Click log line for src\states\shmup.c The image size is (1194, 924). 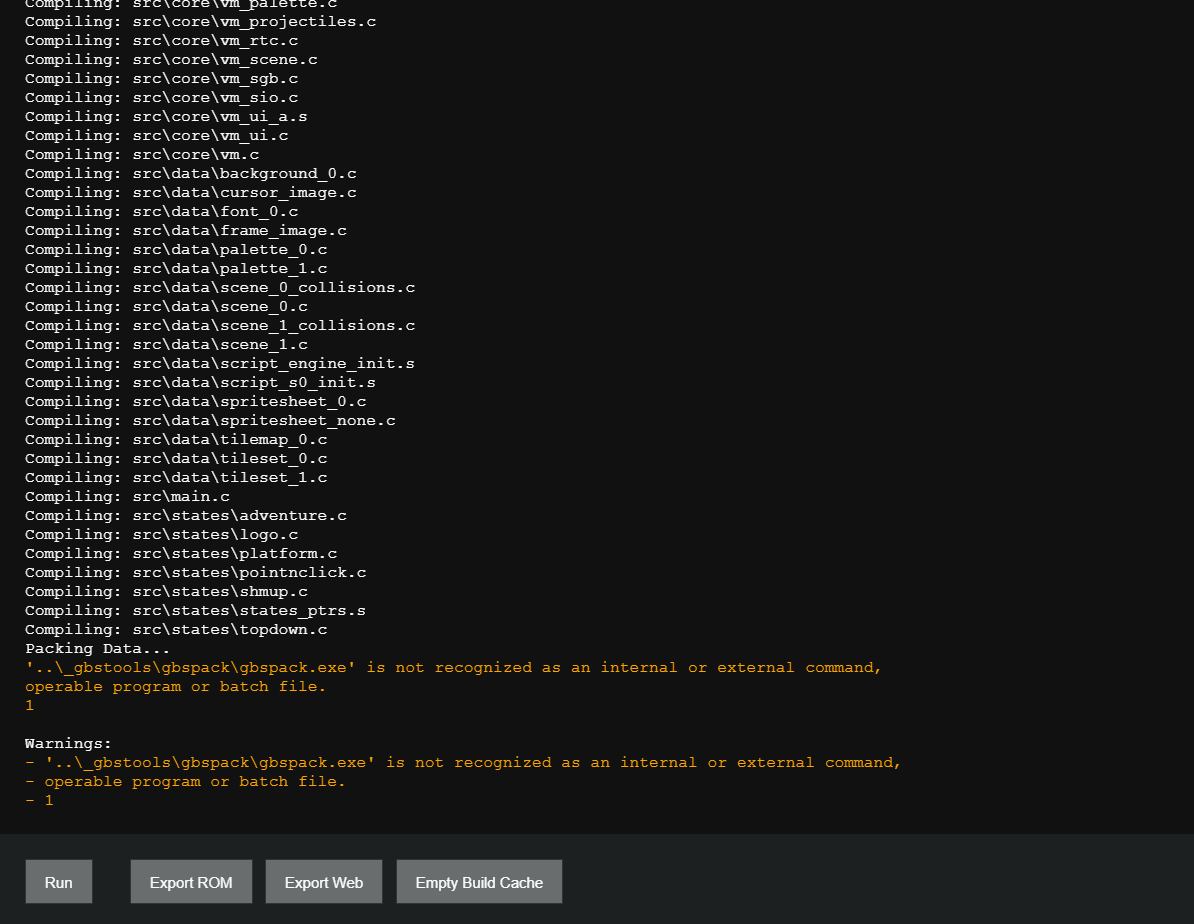[166, 592]
